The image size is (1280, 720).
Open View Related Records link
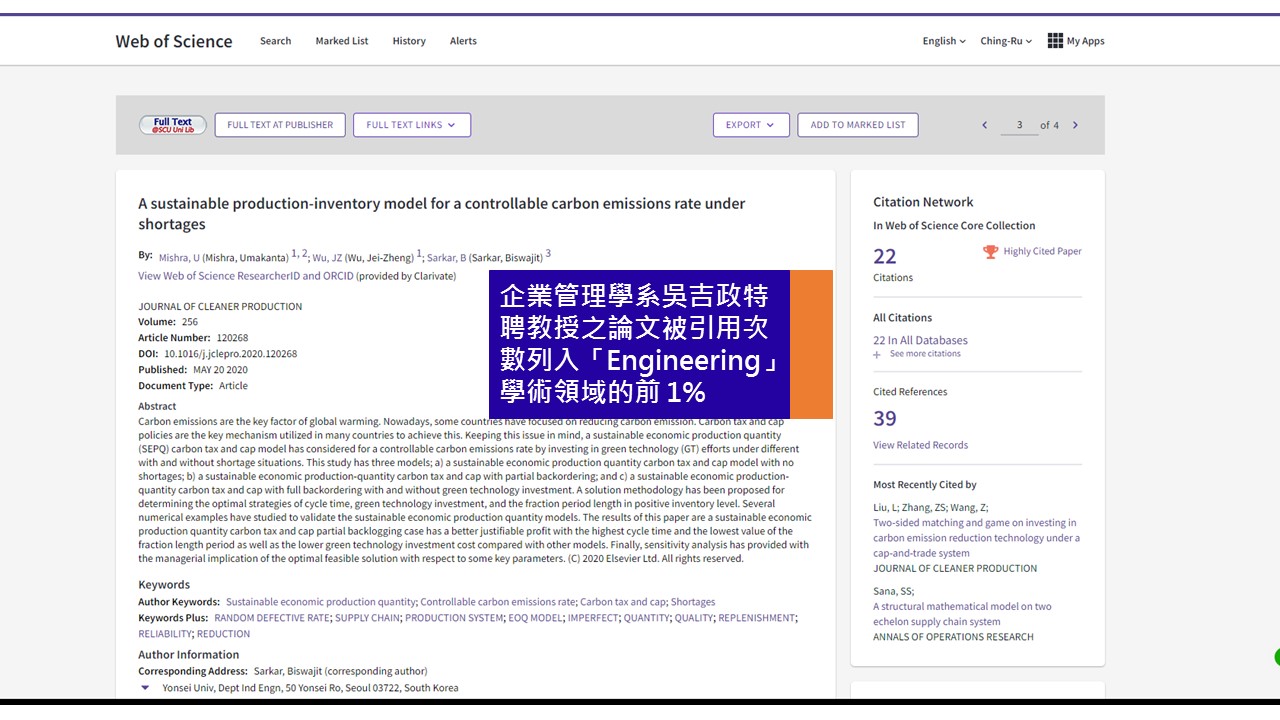(x=920, y=445)
